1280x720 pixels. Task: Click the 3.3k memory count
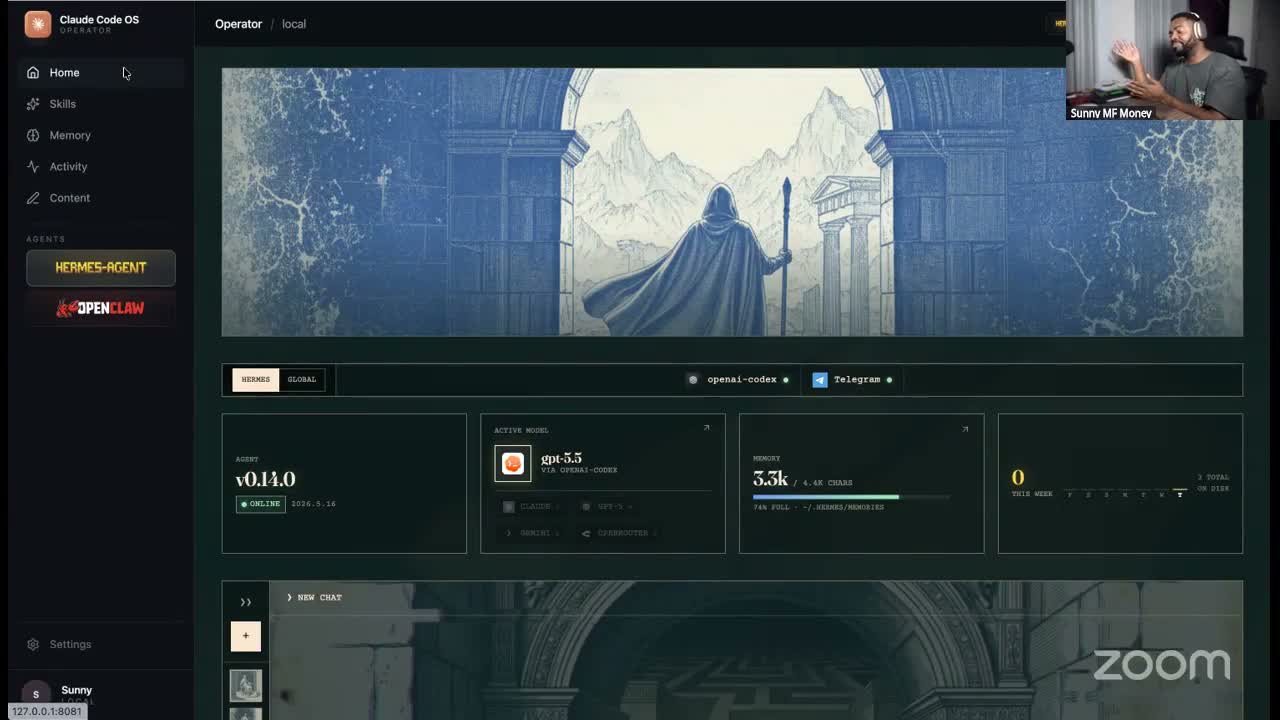click(x=771, y=479)
